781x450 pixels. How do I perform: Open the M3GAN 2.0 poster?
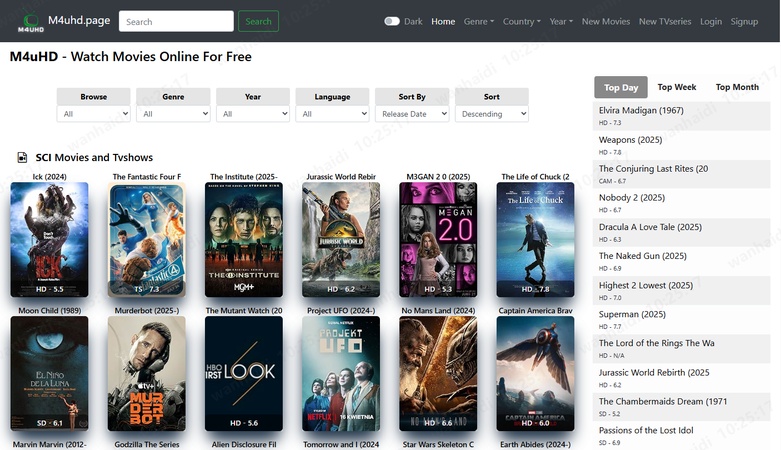(x=438, y=239)
